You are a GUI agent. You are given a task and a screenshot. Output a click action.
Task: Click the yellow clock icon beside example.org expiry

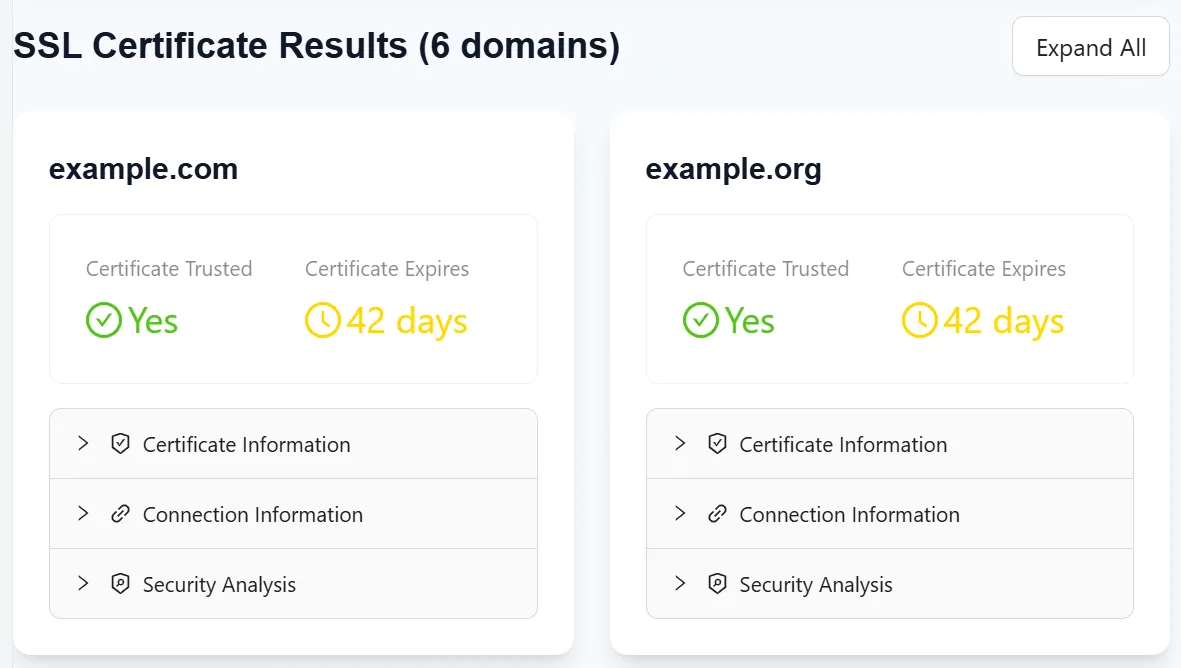(918, 320)
